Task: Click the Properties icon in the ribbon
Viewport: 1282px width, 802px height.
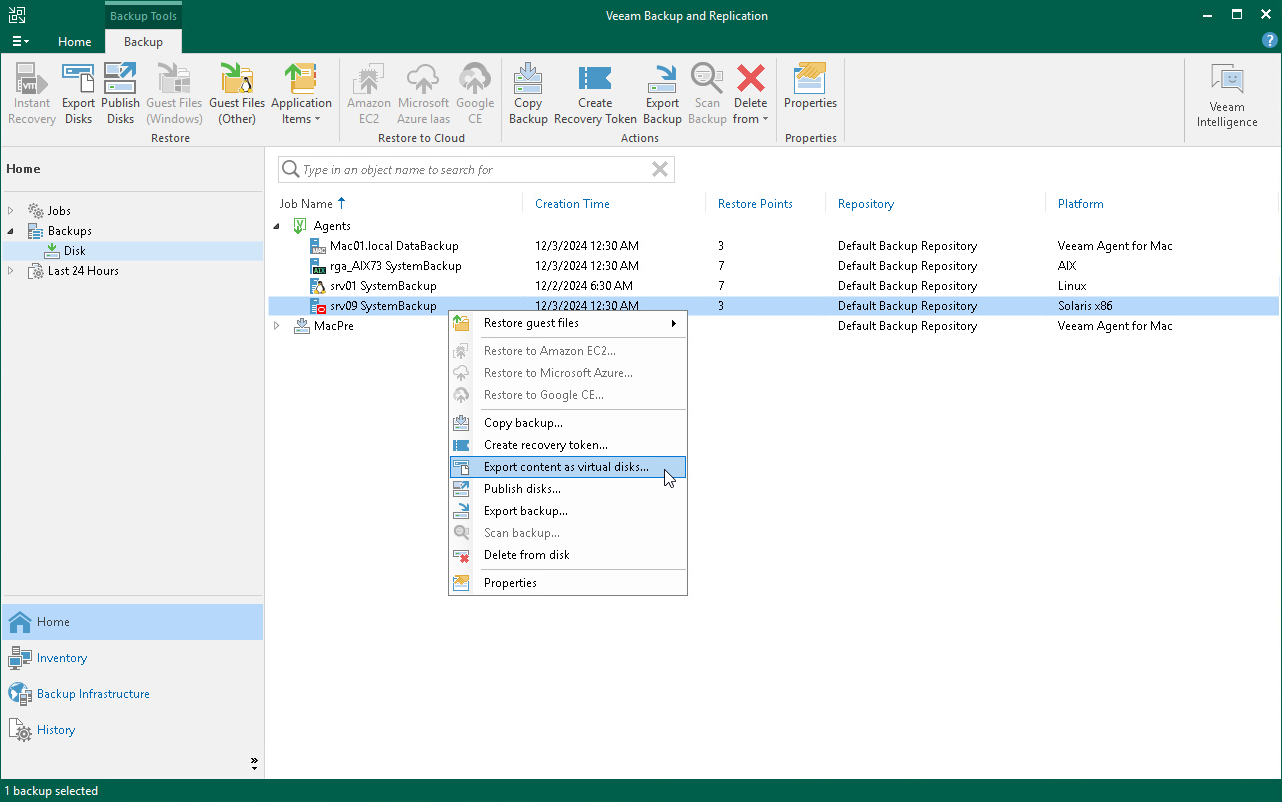Action: 810,93
